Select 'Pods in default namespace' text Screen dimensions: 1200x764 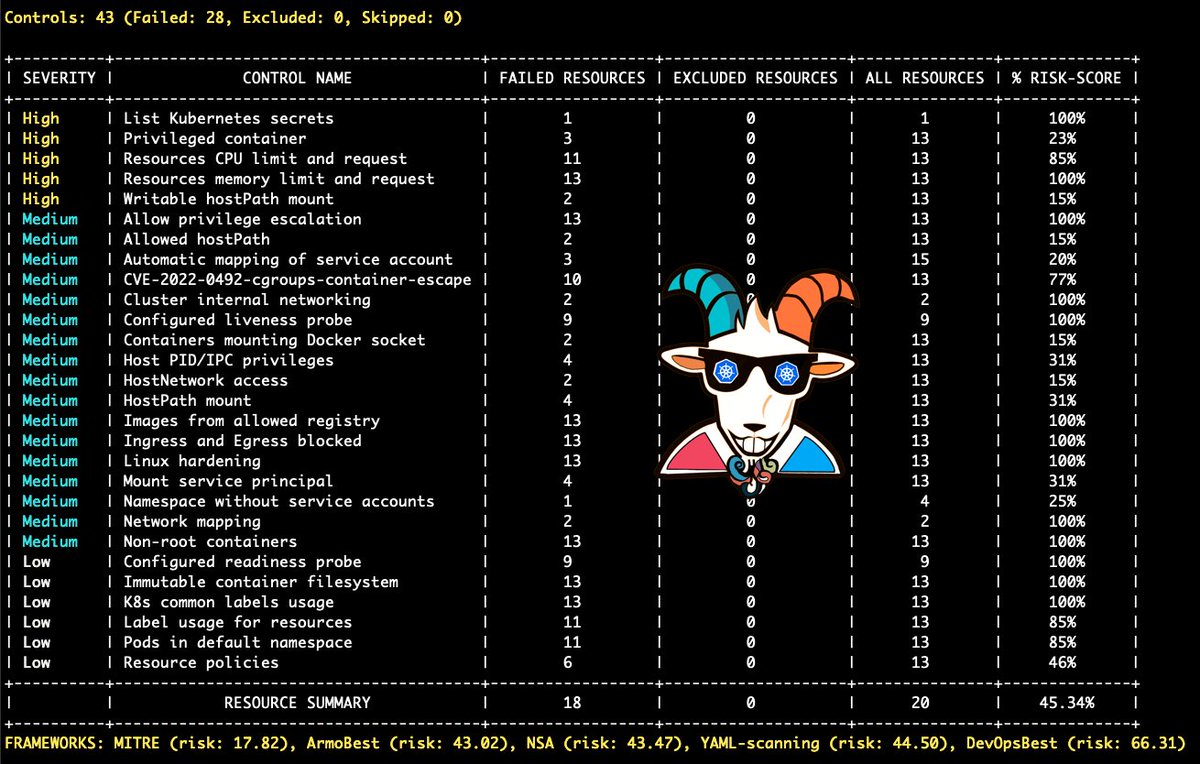tap(238, 642)
